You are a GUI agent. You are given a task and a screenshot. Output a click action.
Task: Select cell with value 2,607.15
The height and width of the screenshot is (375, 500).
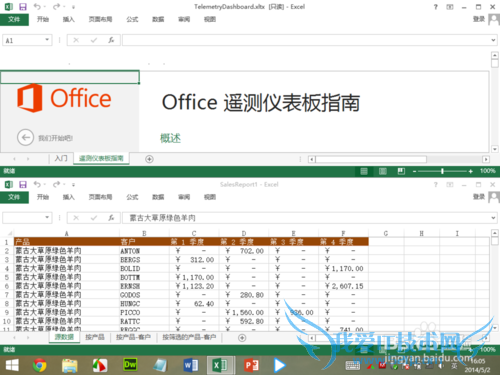pyautogui.click(x=343, y=286)
